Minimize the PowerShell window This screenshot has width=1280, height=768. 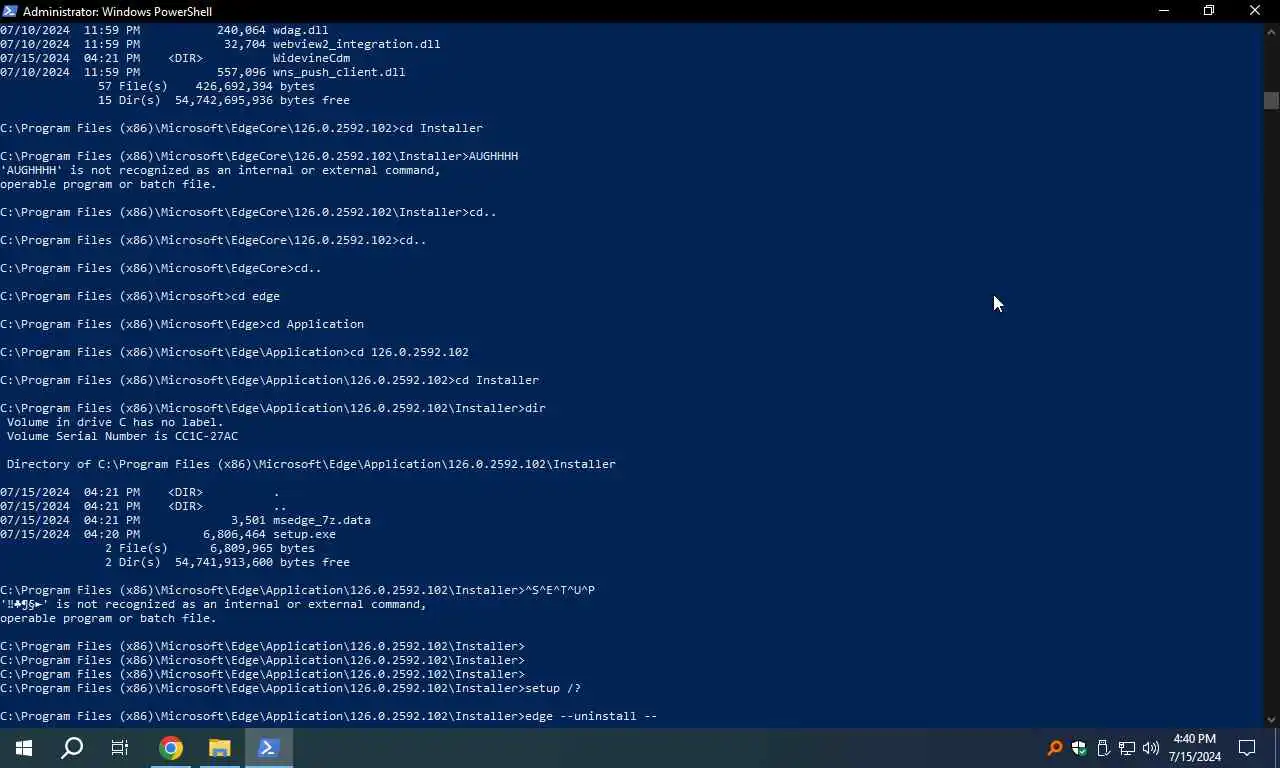1163,11
